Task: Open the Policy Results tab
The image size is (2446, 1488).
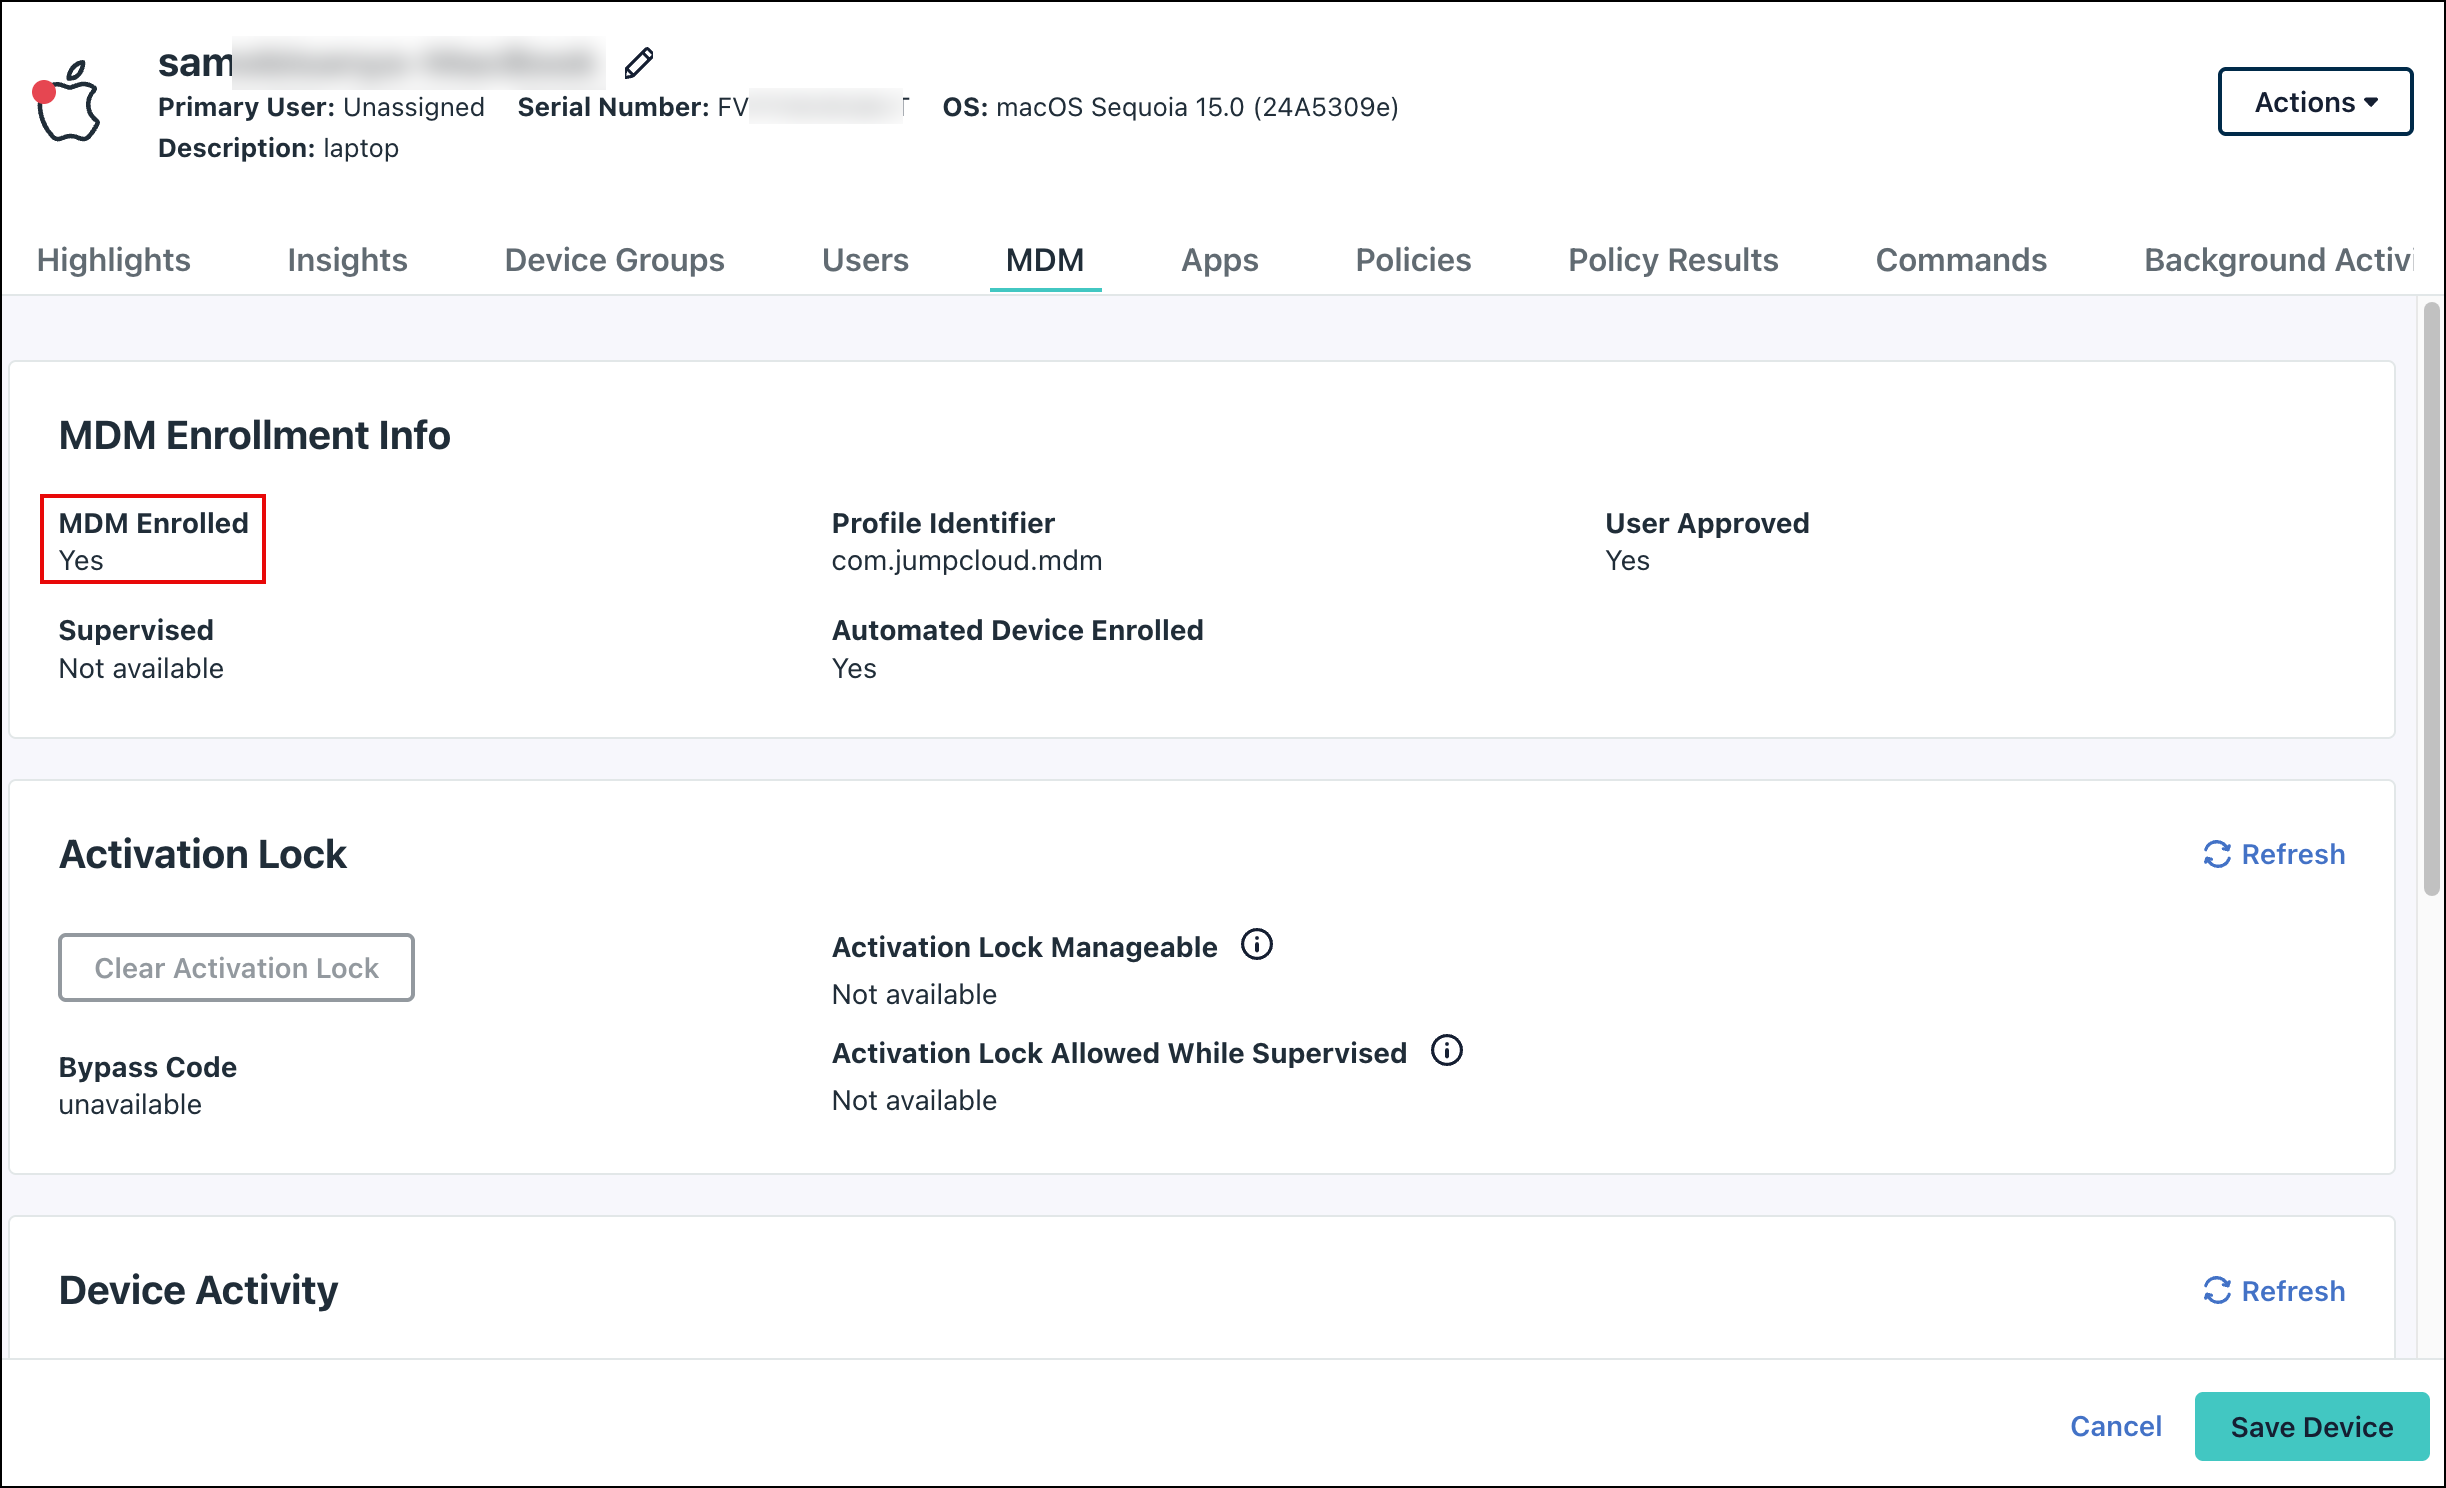Action: 1673,260
